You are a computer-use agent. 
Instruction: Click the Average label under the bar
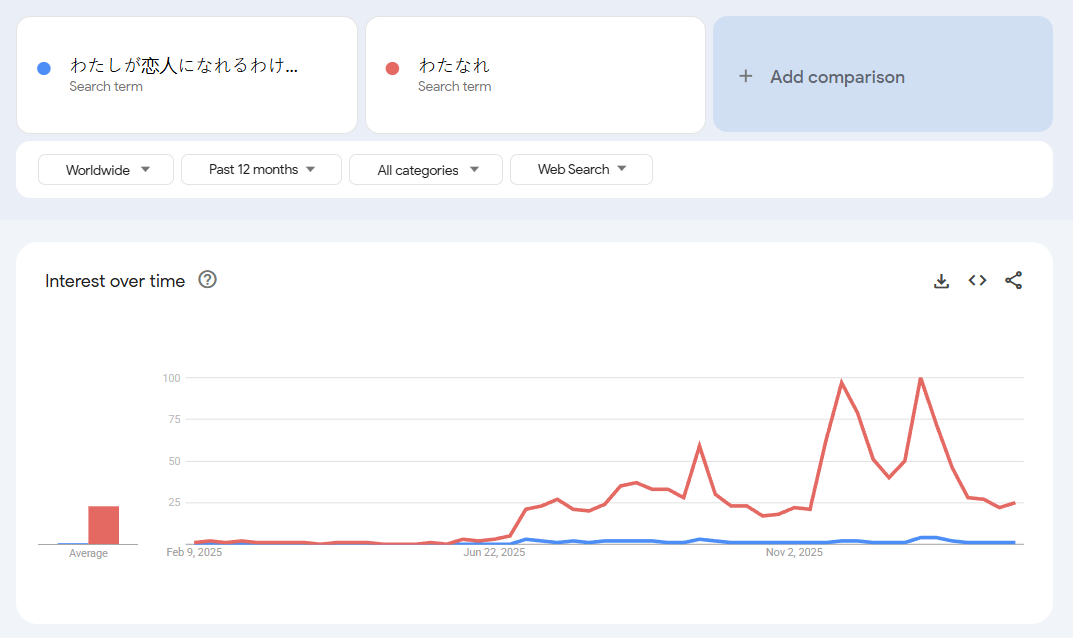pyautogui.click(x=88, y=553)
